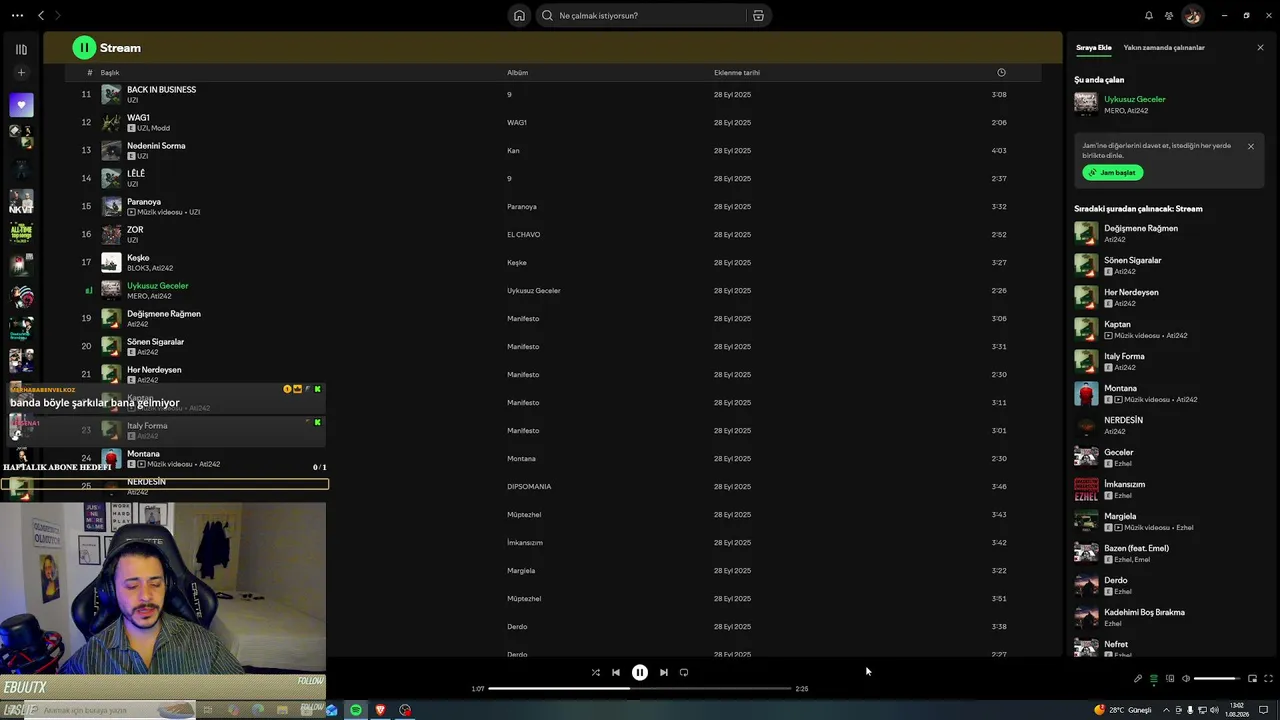Close the queue panel

point(1260,47)
